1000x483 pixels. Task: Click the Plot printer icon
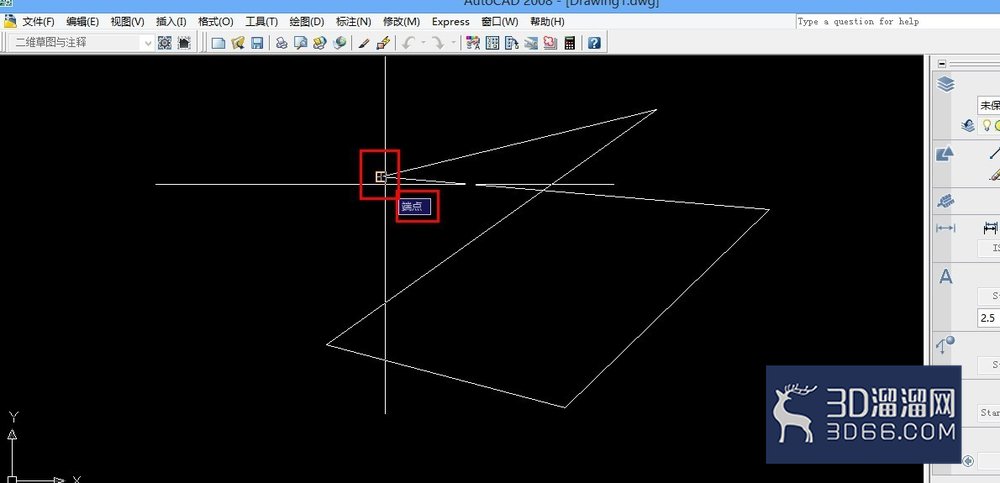point(281,43)
